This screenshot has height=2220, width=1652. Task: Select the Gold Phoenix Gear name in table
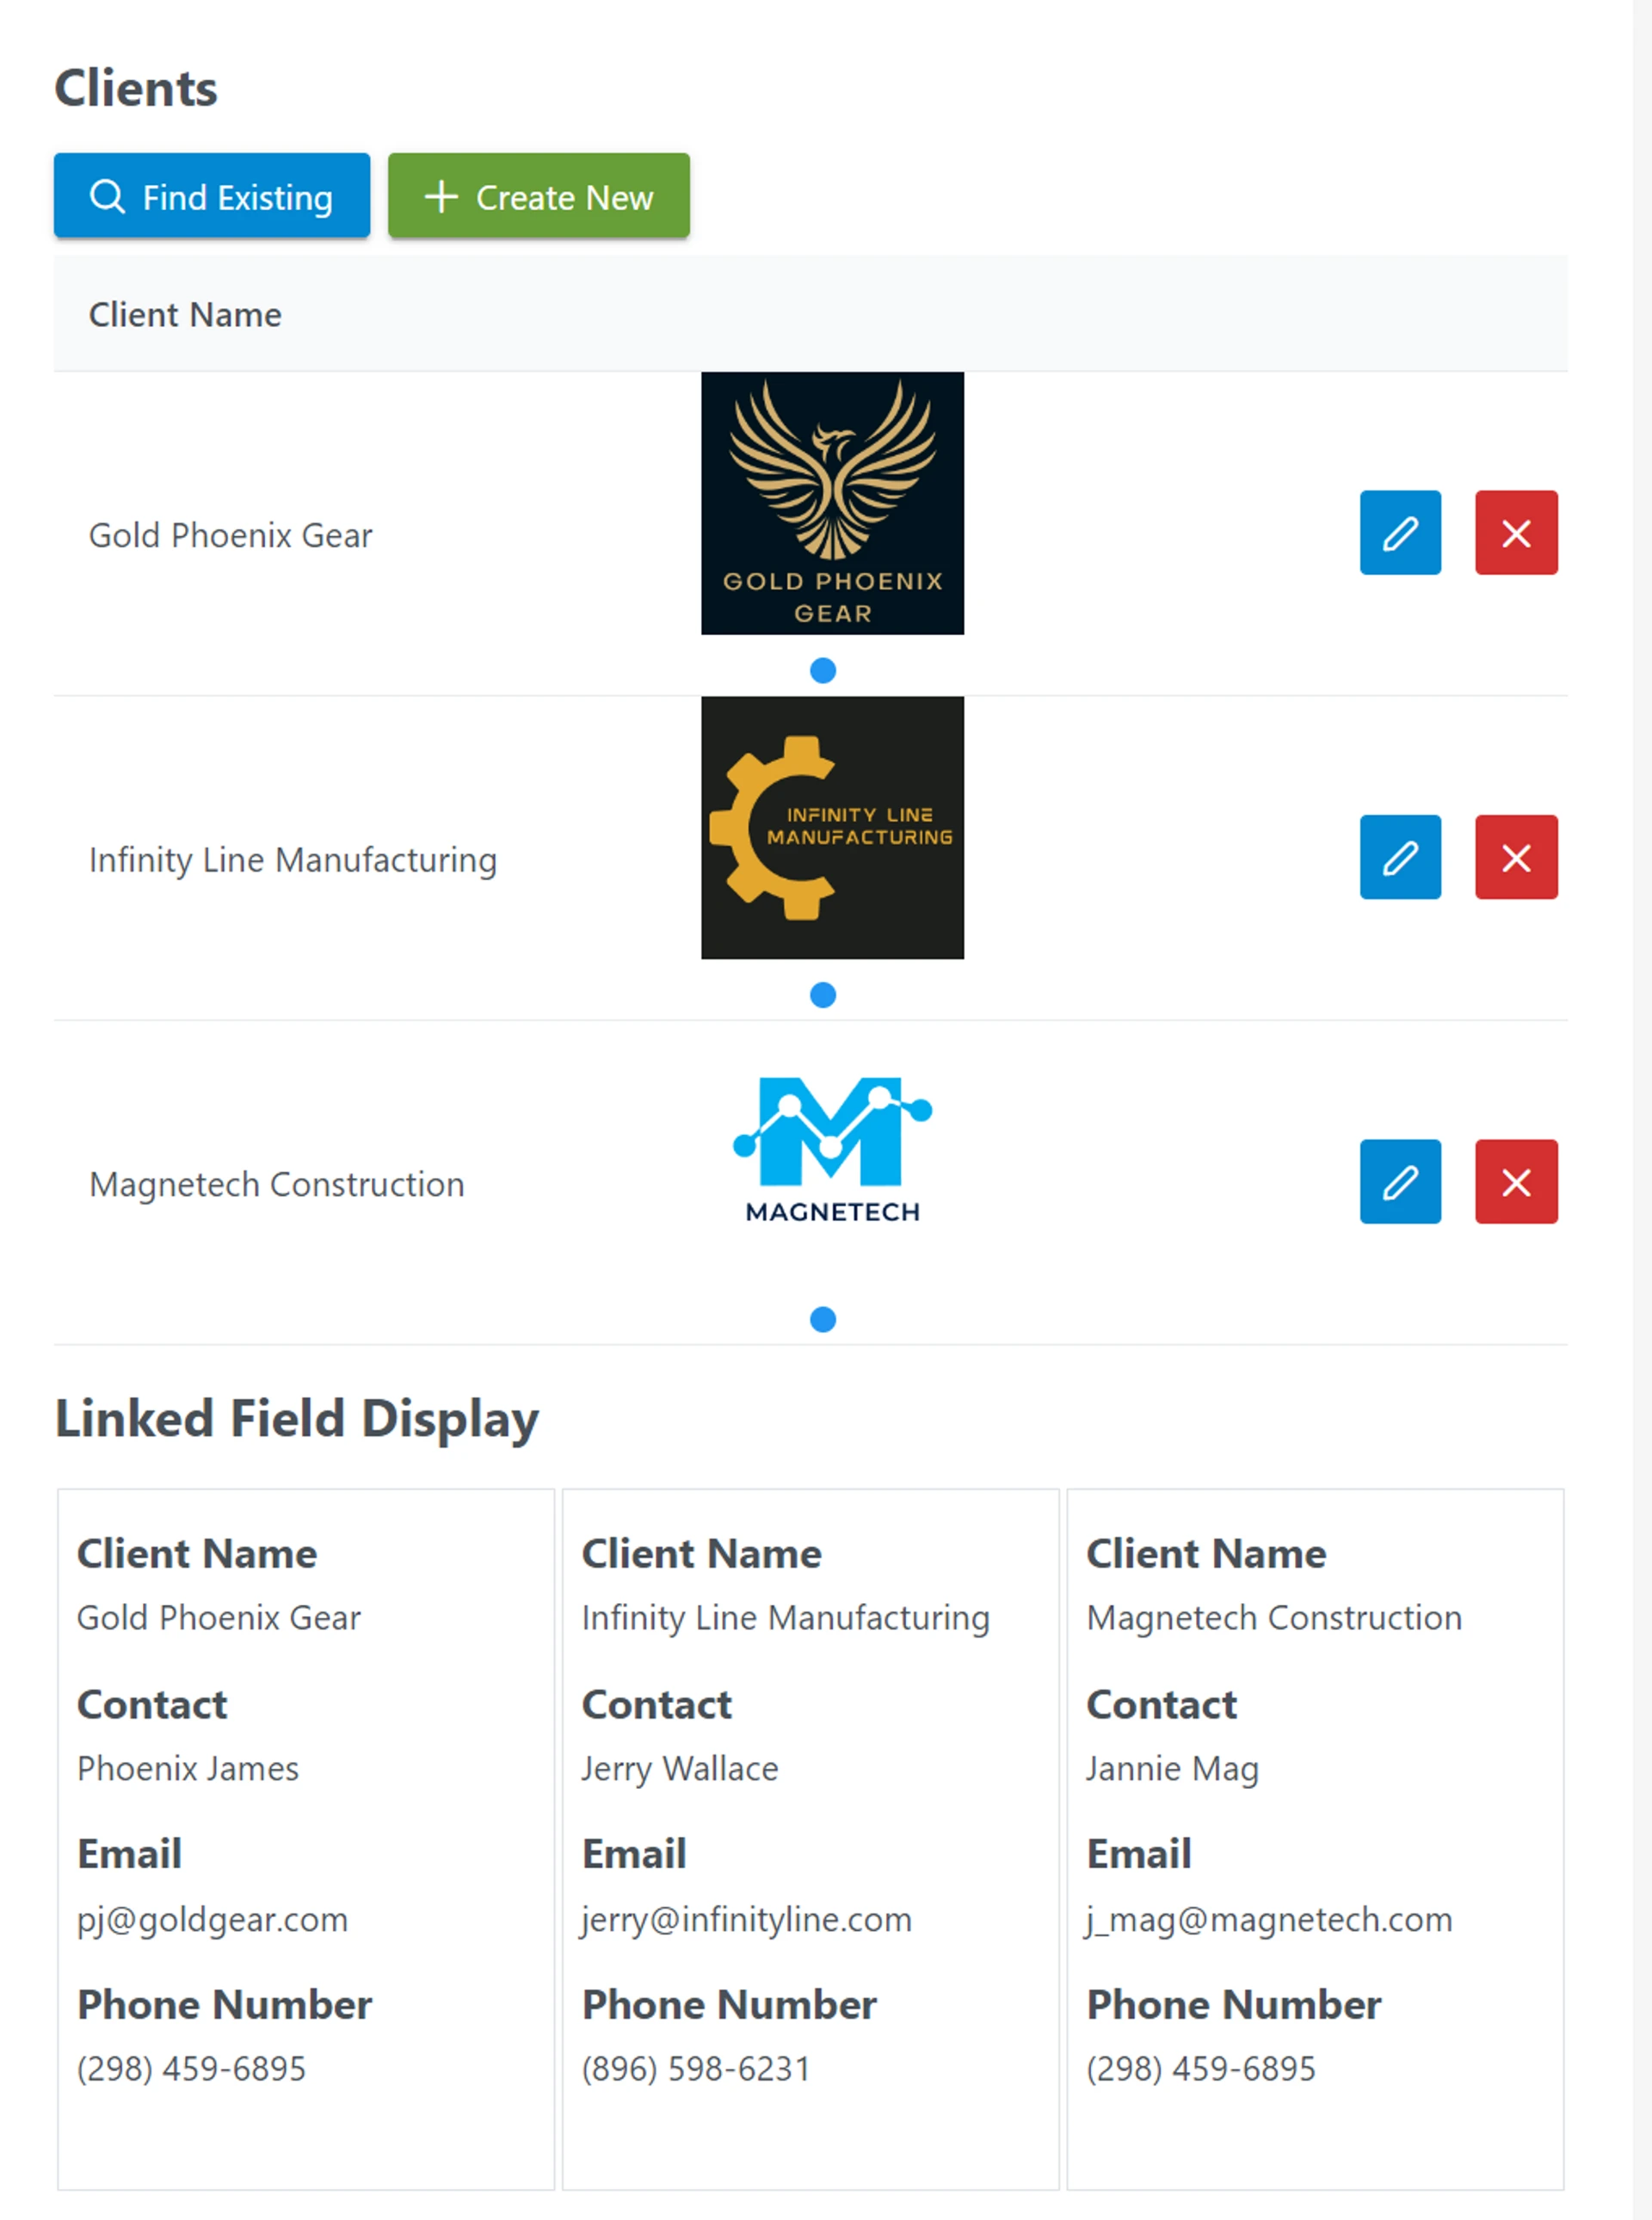pyautogui.click(x=230, y=535)
